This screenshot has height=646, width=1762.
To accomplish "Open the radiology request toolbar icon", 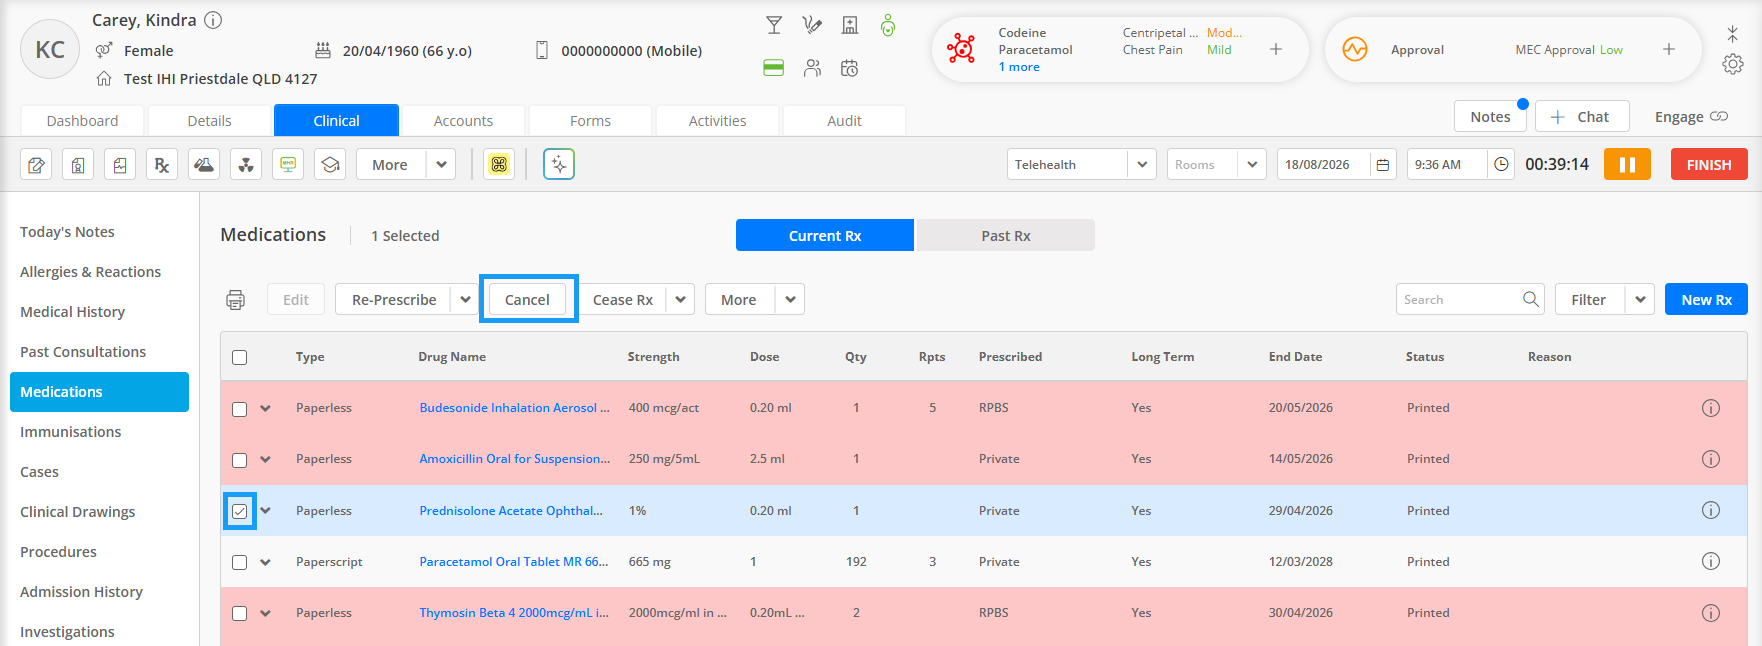I will 246,165.
